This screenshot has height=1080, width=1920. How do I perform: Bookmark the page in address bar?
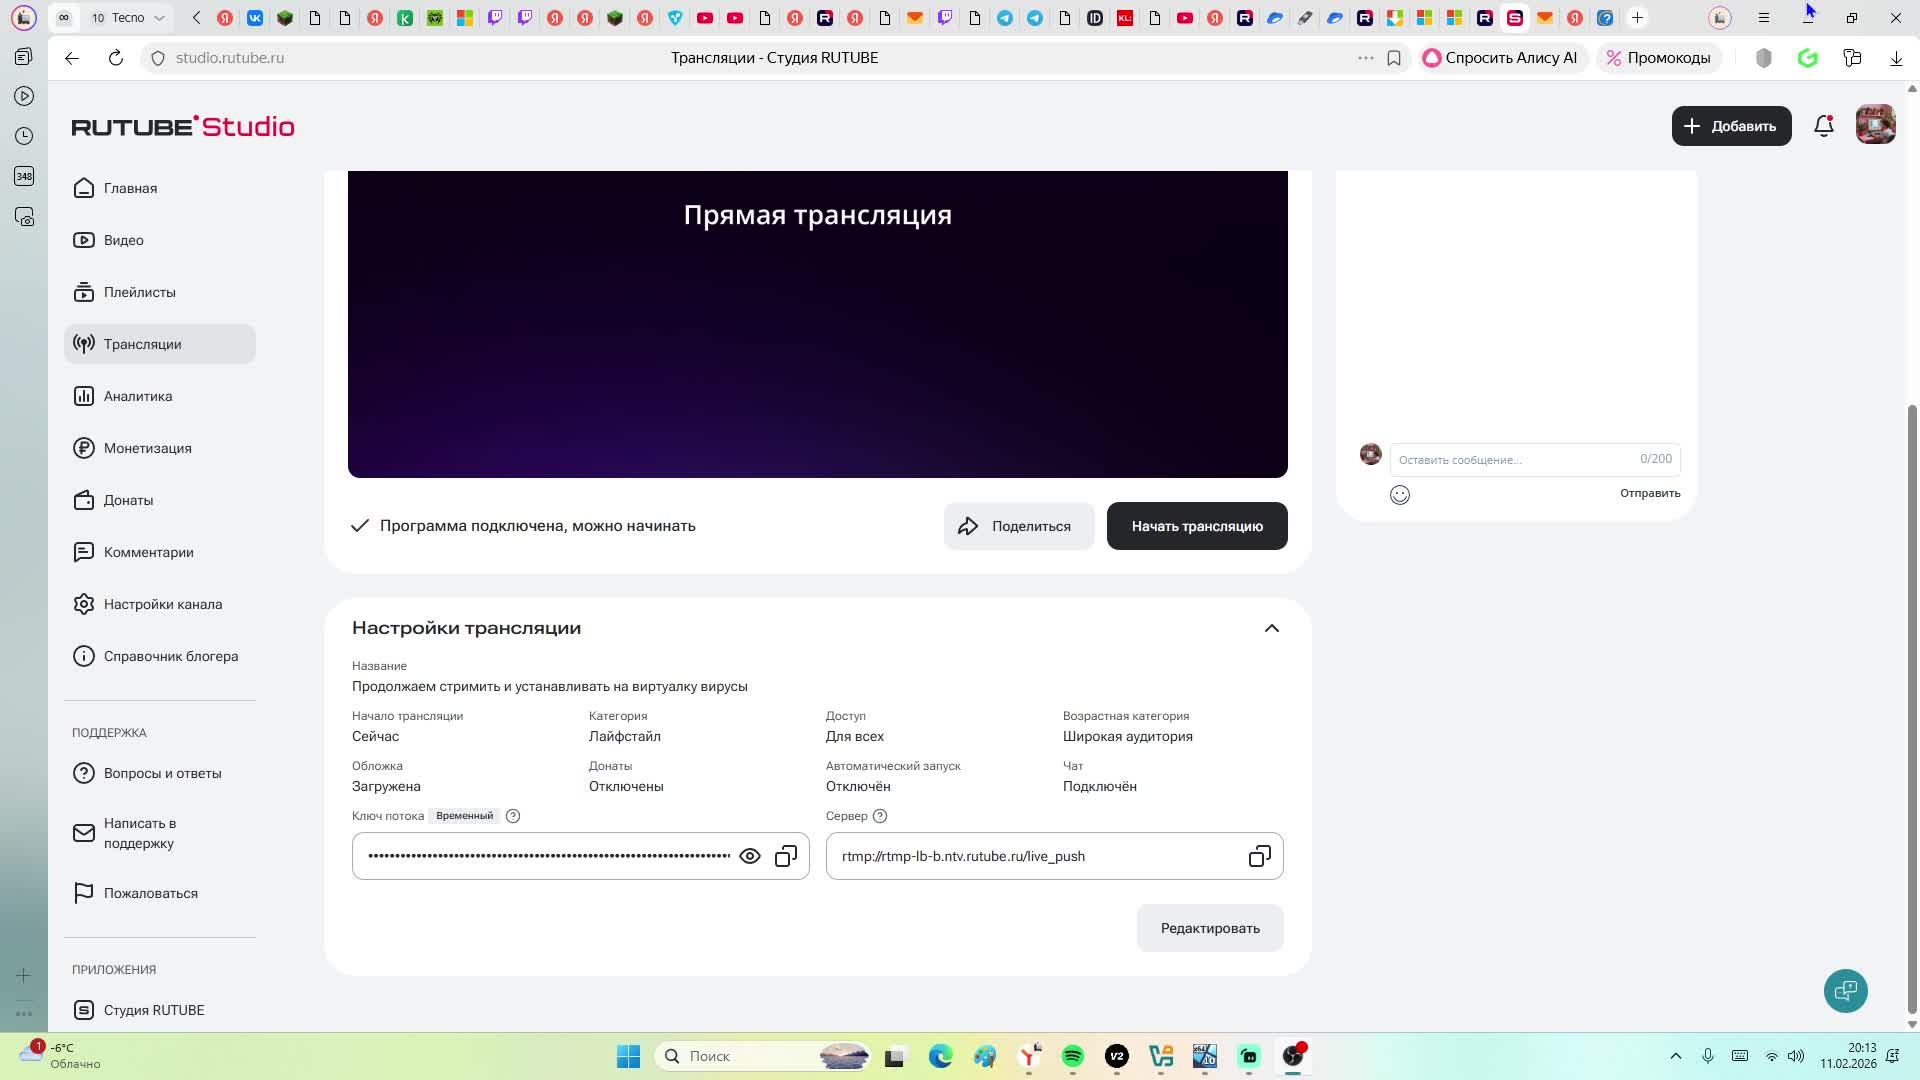coord(1394,58)
